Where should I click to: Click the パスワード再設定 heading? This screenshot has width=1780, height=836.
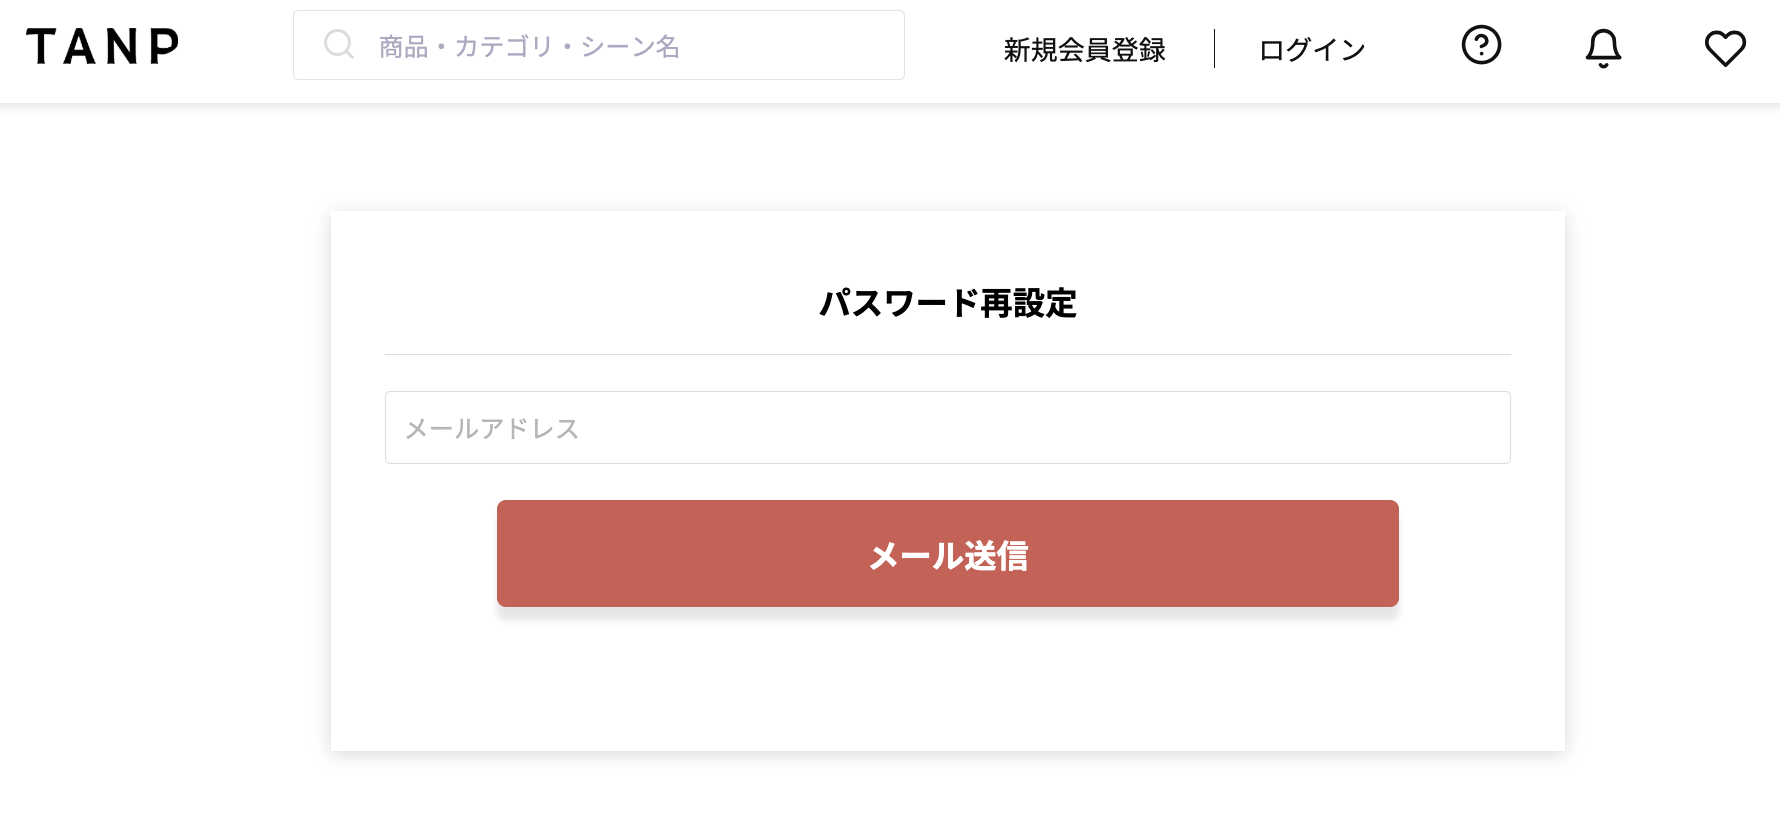click(x=948, y=303)
